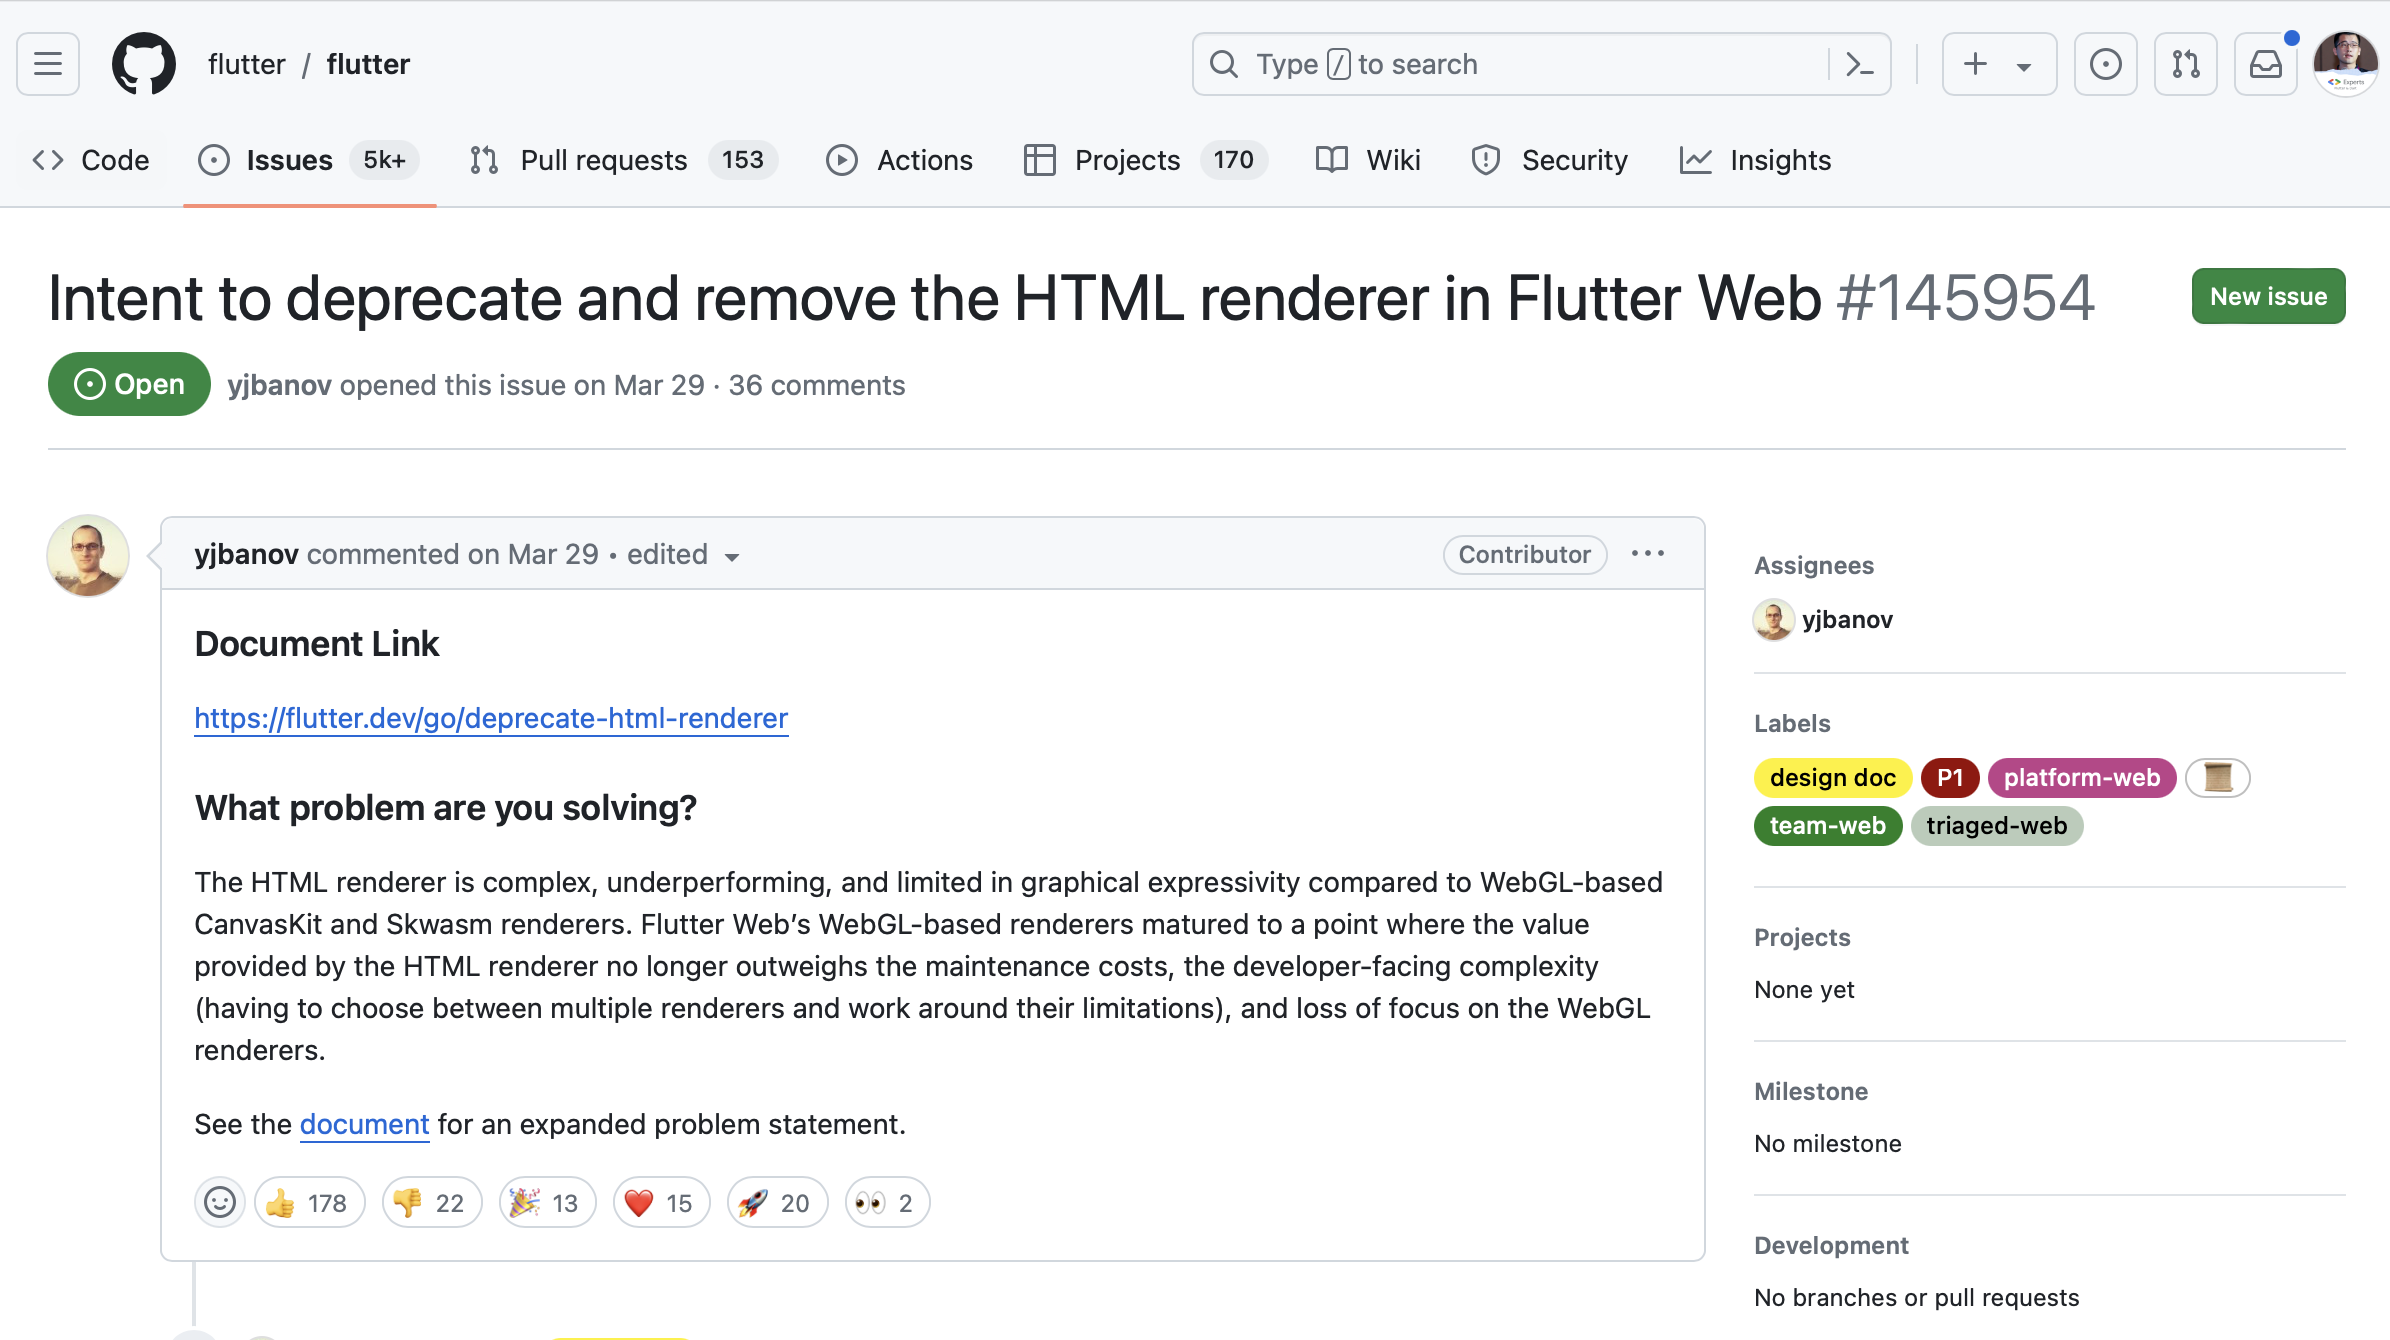Toggle the thumbs up reaction (178)
Viewport: 2390px width, 1340px height.
coord(308,1202)
